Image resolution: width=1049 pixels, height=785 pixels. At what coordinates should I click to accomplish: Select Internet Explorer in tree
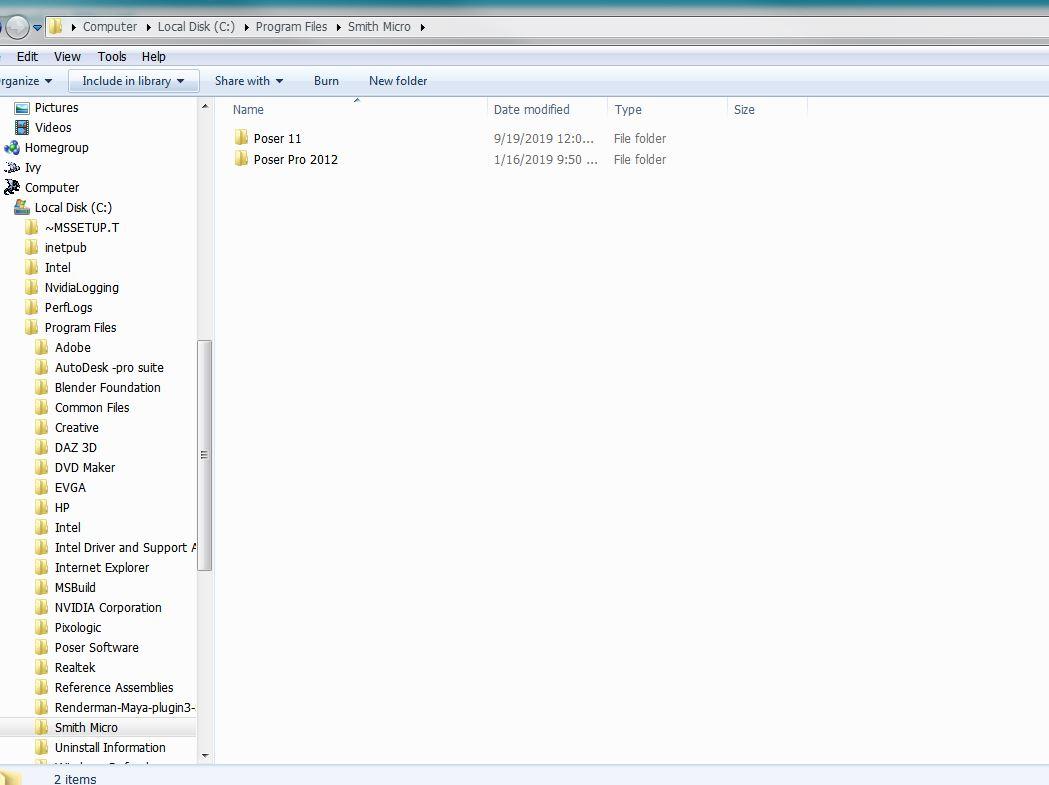[102, 568]
